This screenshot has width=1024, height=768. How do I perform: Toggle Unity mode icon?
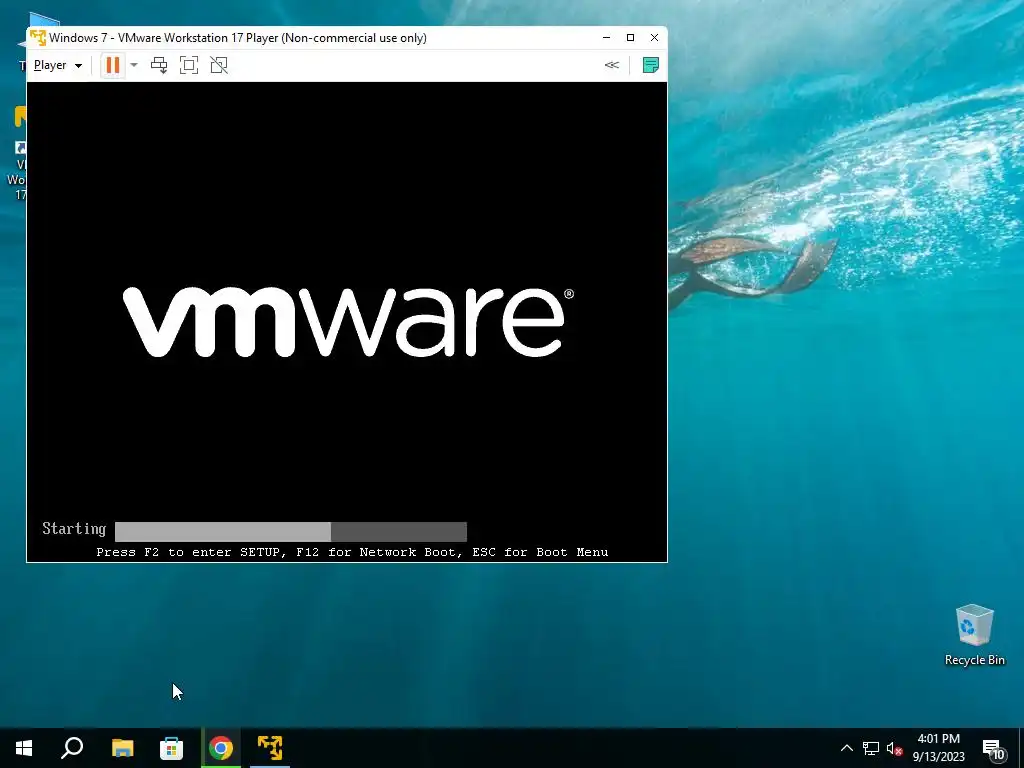pyautogui.click(x=219, y=65)
